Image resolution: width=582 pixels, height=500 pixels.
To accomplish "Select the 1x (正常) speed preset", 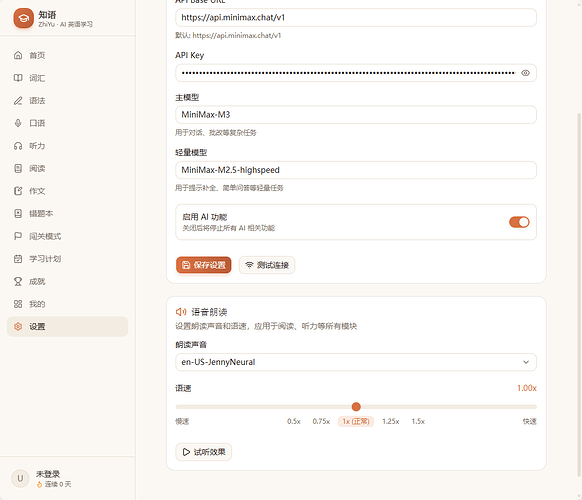I will click(356, 421).
